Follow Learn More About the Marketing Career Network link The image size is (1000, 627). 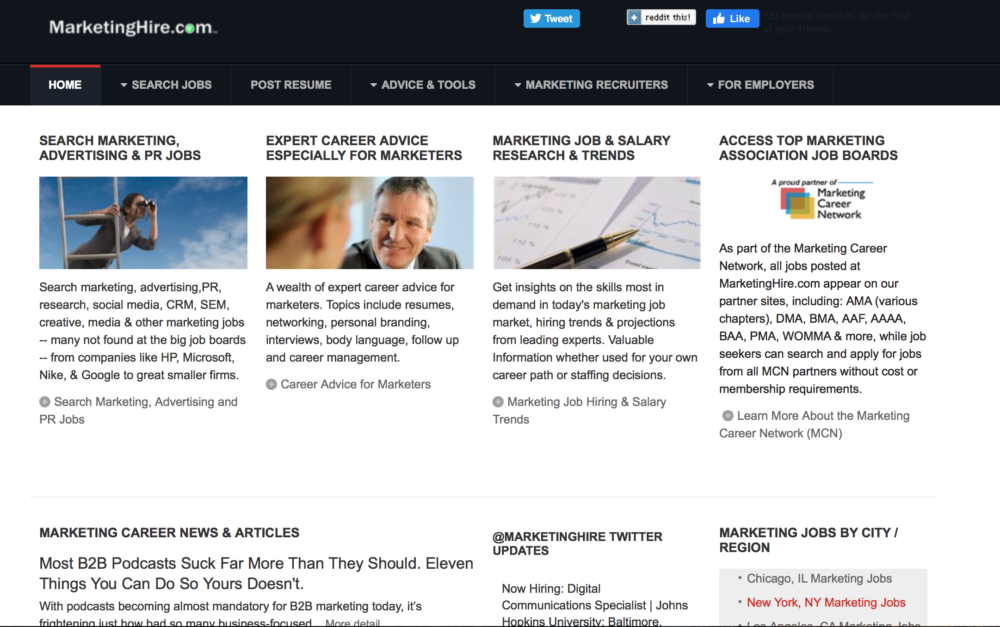coord(814,425)
